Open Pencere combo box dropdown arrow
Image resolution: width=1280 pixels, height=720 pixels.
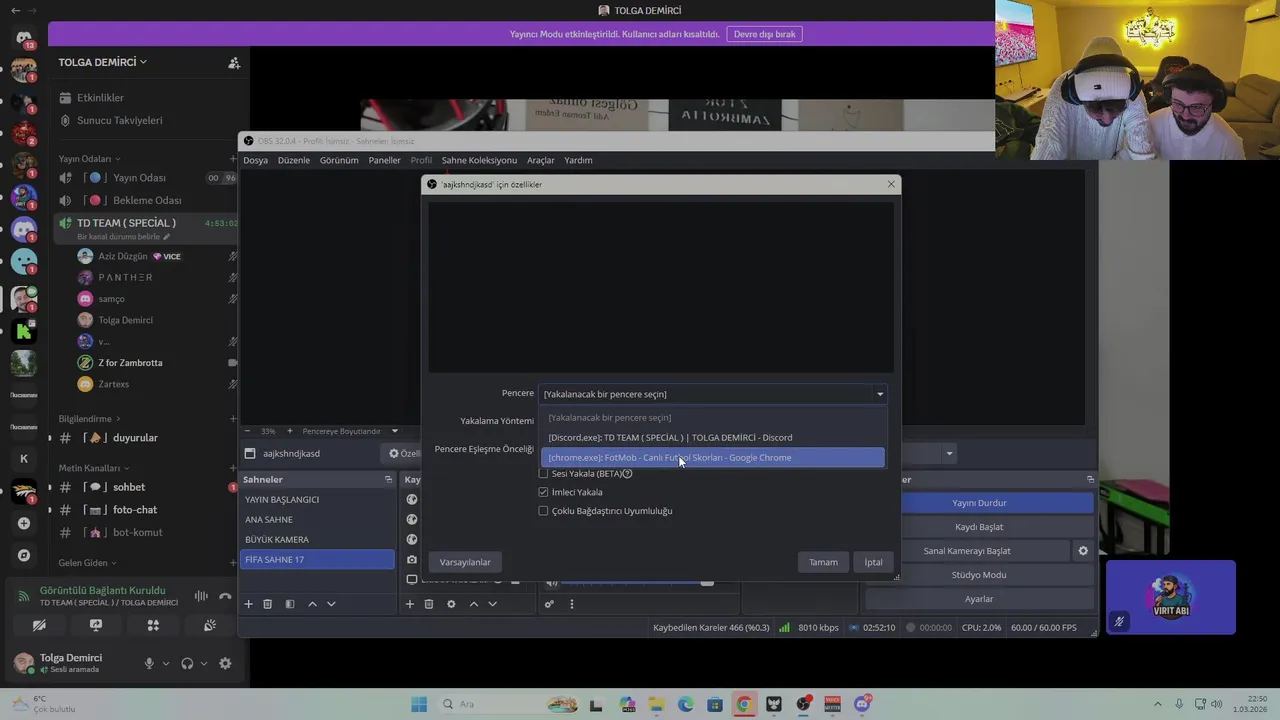pyautogui.click(x=880, y=394)
